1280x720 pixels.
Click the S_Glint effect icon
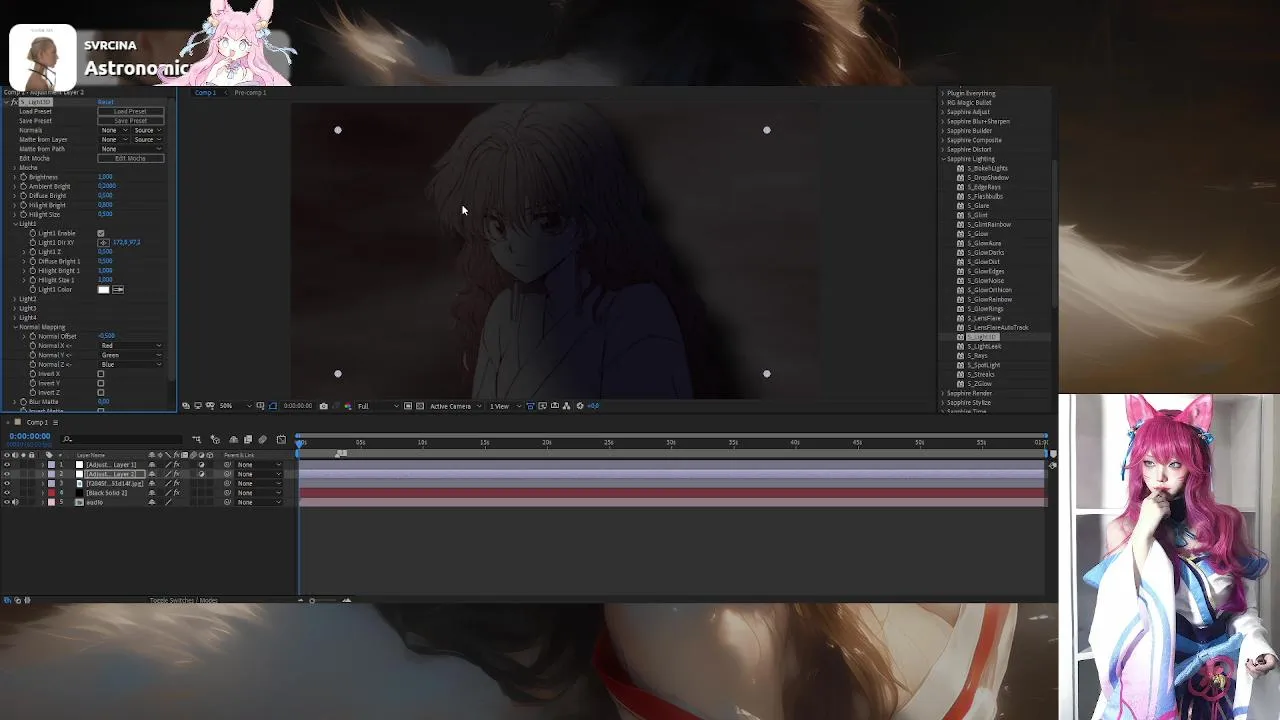point(960,215)
